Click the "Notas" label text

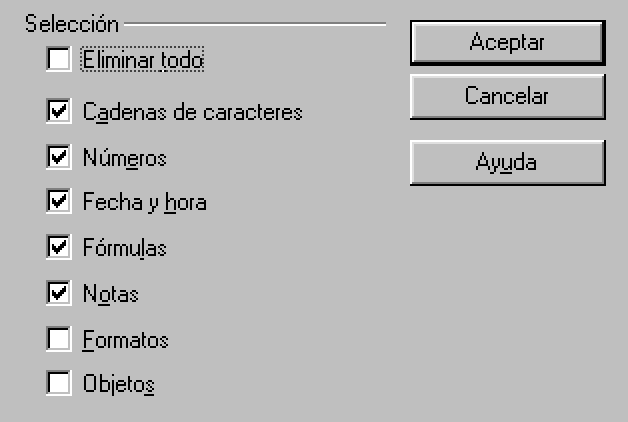click(110, 295)
